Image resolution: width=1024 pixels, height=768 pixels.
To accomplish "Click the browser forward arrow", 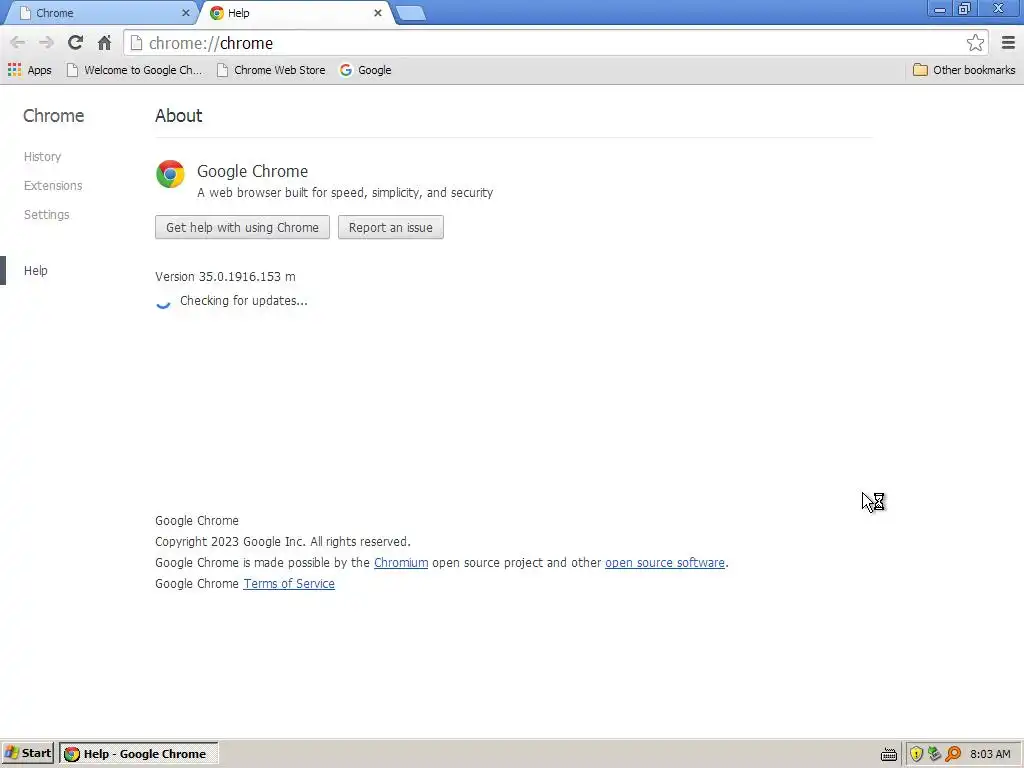I will click(46, 43).
